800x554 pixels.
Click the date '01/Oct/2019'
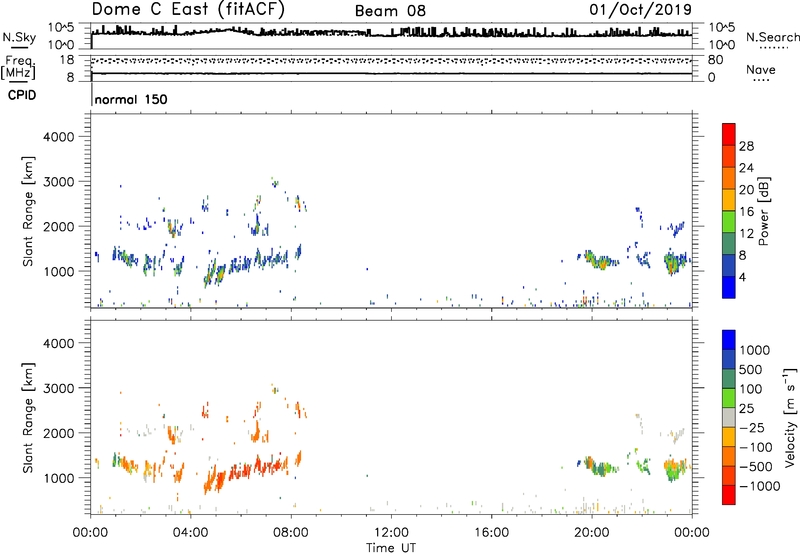[640, 10]
